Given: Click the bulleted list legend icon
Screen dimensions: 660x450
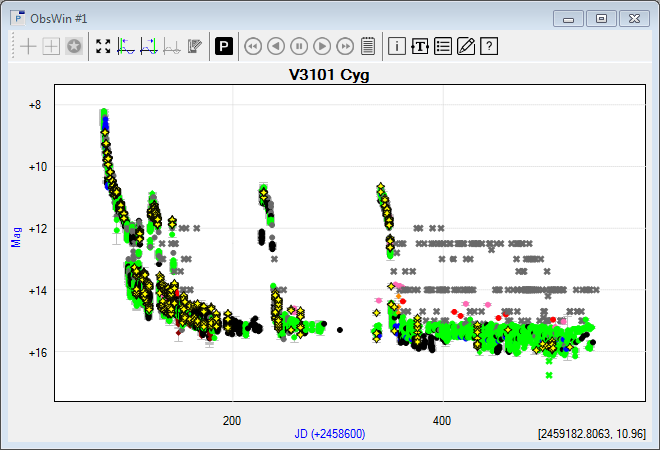Looking at the screenshot, I should click(443, 46).
